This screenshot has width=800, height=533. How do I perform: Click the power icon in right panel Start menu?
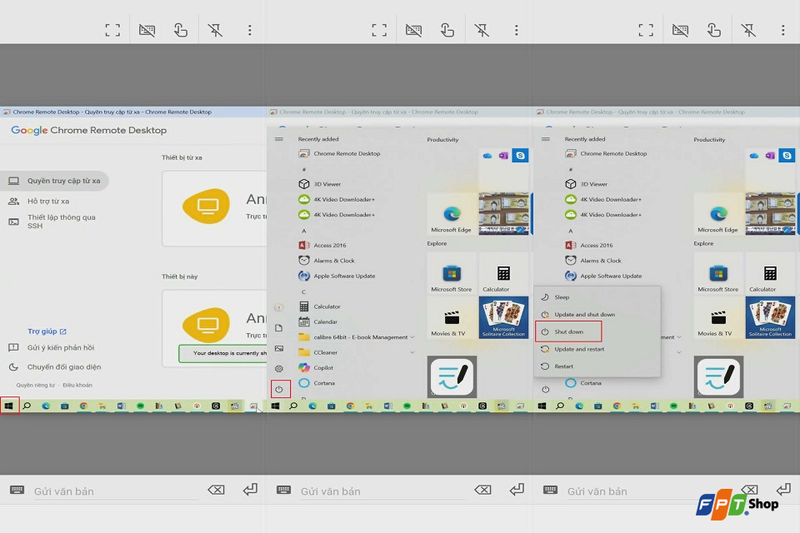(545, 389)
